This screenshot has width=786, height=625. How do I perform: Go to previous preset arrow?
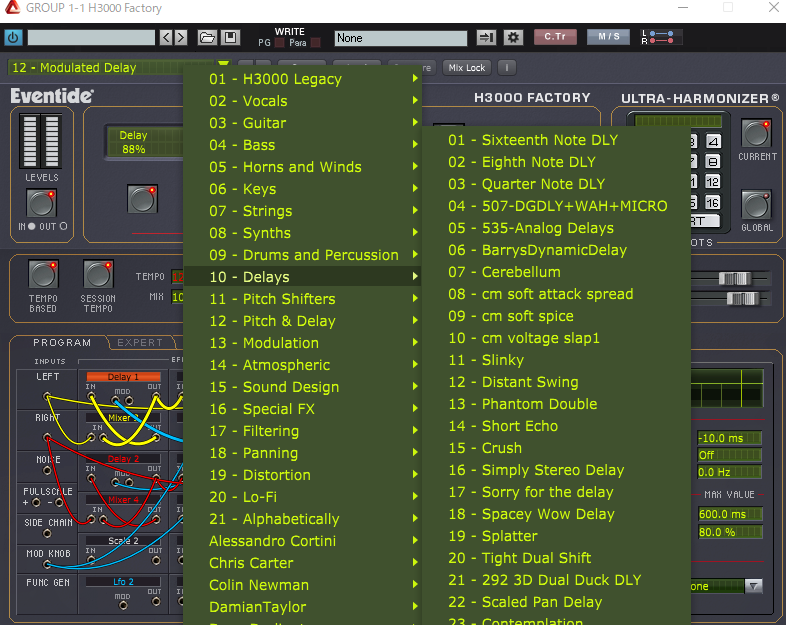pos(166,38)
